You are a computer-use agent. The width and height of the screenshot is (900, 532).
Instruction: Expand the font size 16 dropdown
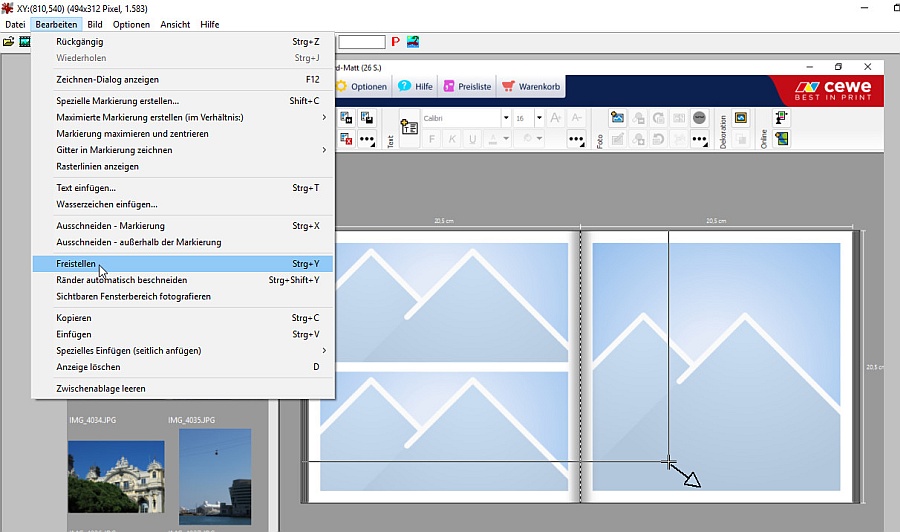pos(539,118)
